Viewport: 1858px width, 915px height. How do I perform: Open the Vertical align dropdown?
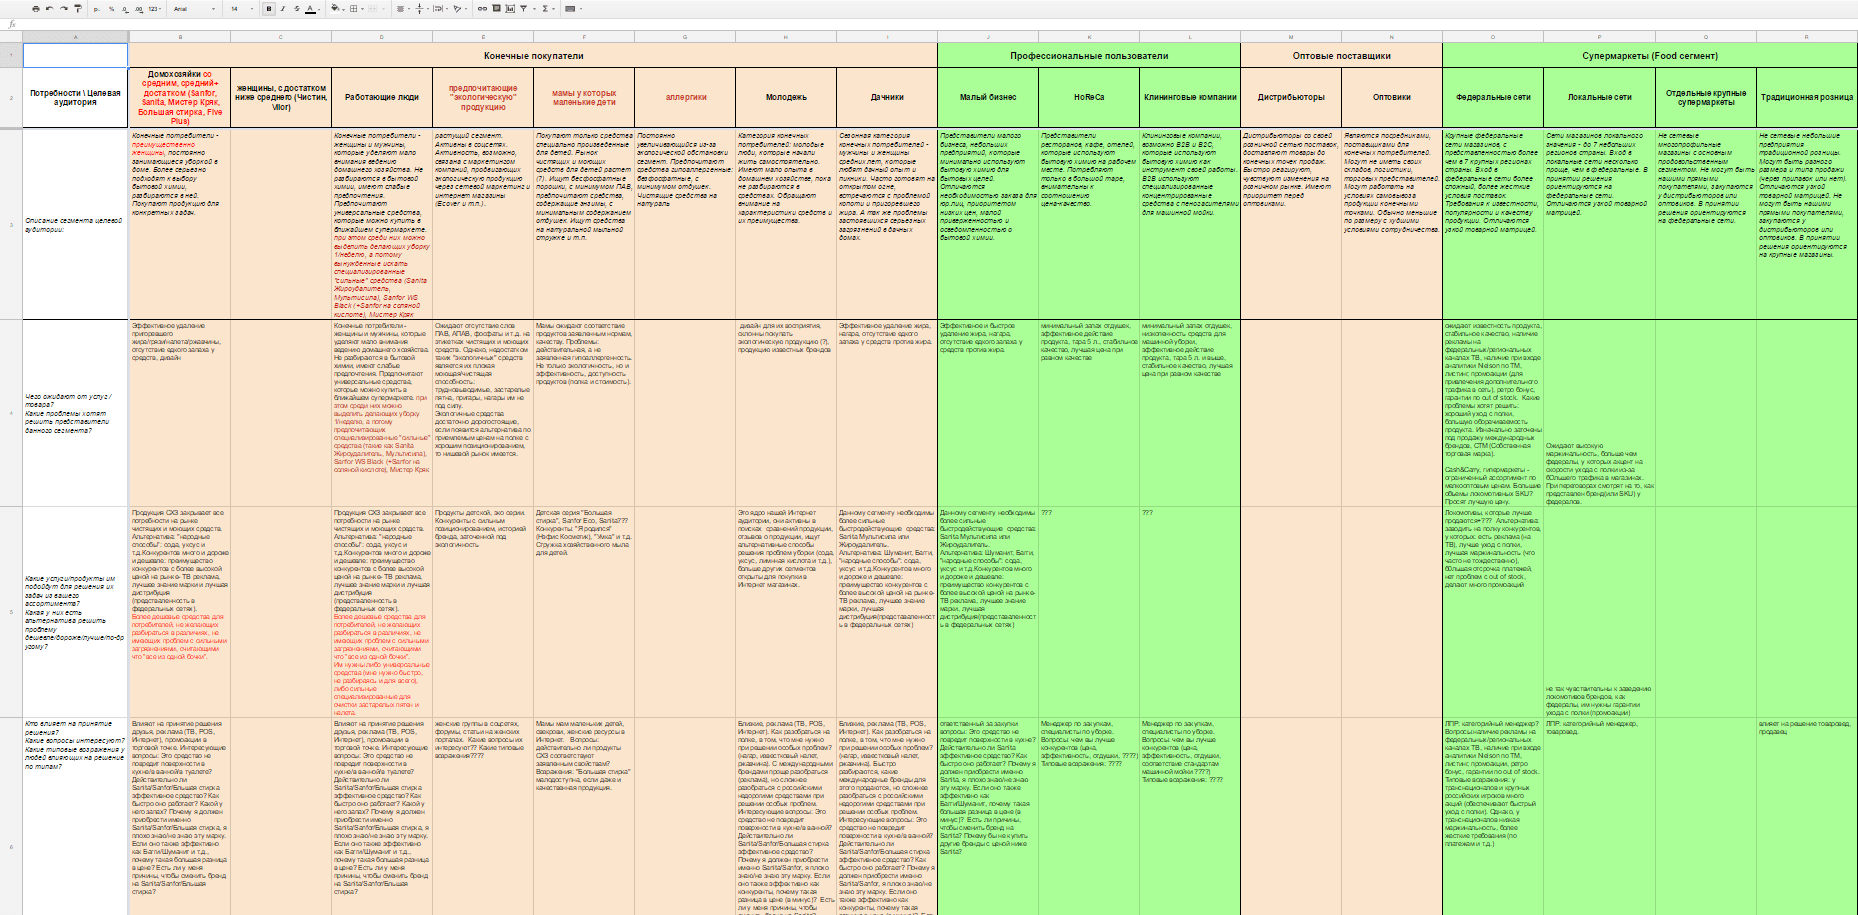point(422,9)
